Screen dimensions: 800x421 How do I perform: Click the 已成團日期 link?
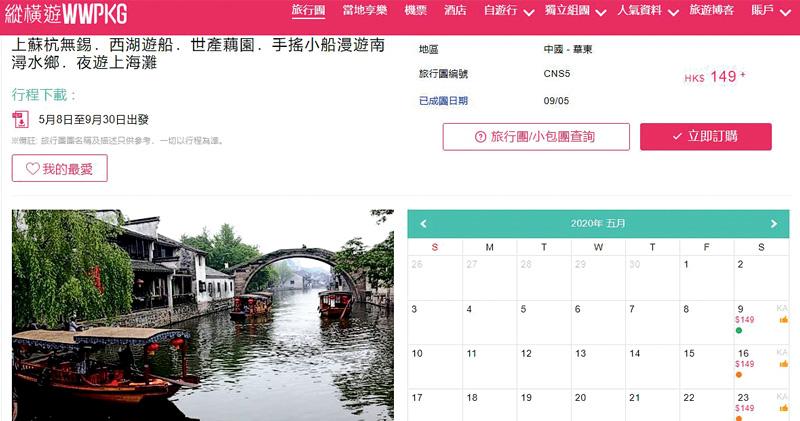point(443,101)
